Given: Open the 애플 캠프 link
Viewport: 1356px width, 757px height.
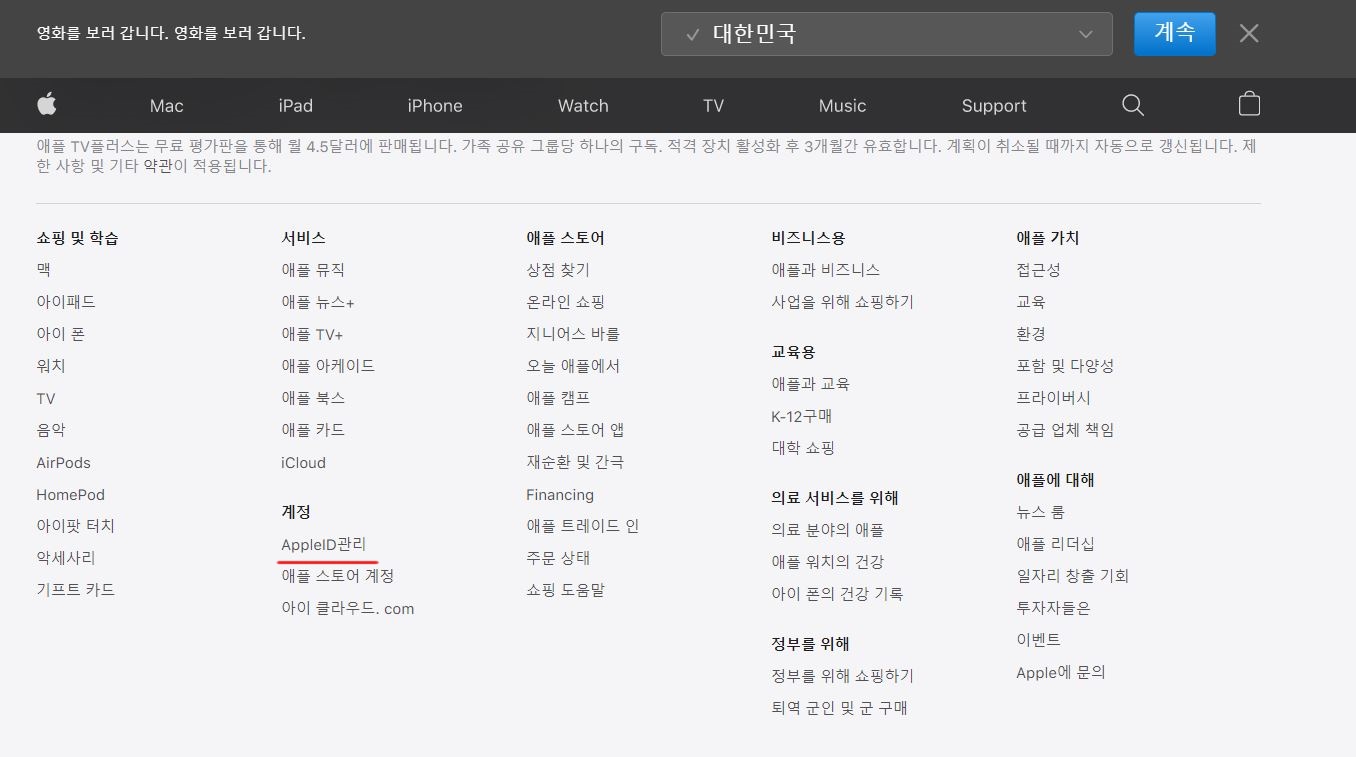Looking at the screenshot, I should pyautogui.click(x=558, y=398).
